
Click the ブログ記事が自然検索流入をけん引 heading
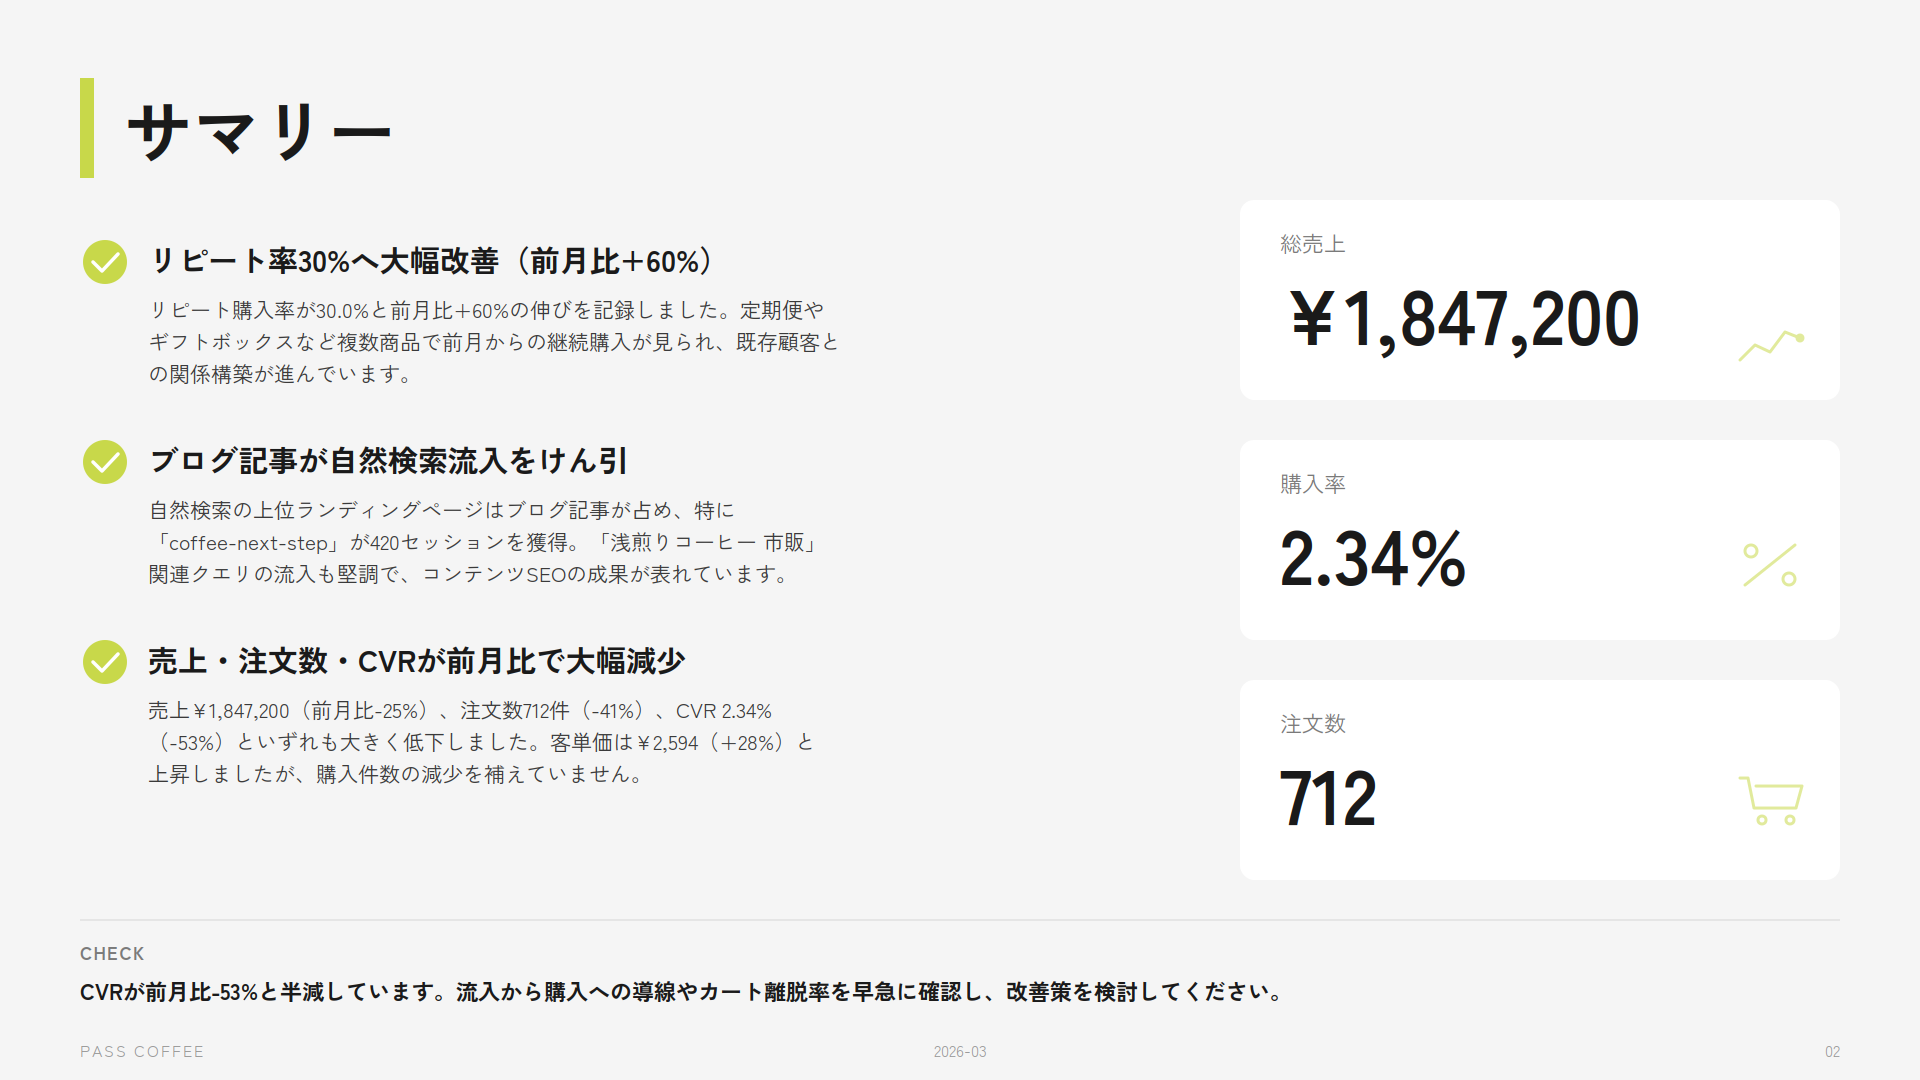click(388, 461)
